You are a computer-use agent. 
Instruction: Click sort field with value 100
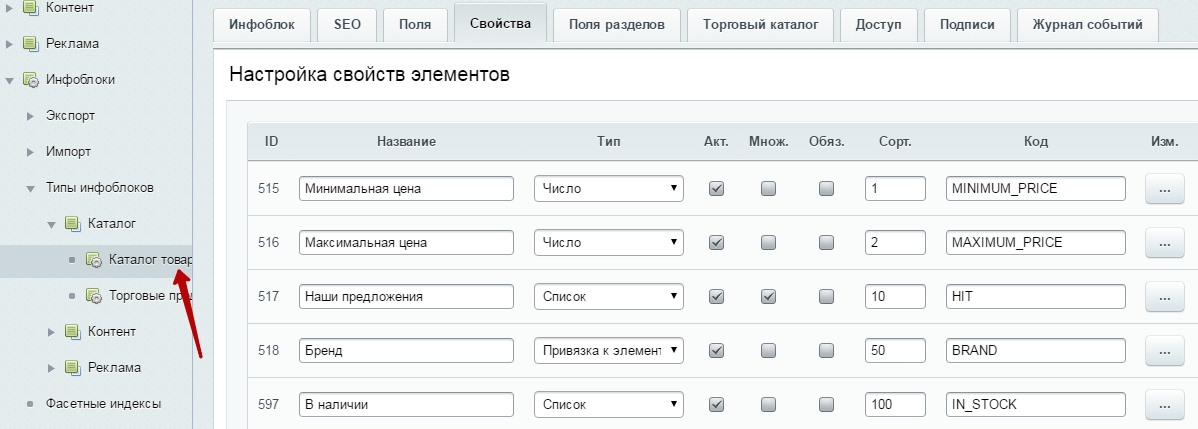click(895, 405)
